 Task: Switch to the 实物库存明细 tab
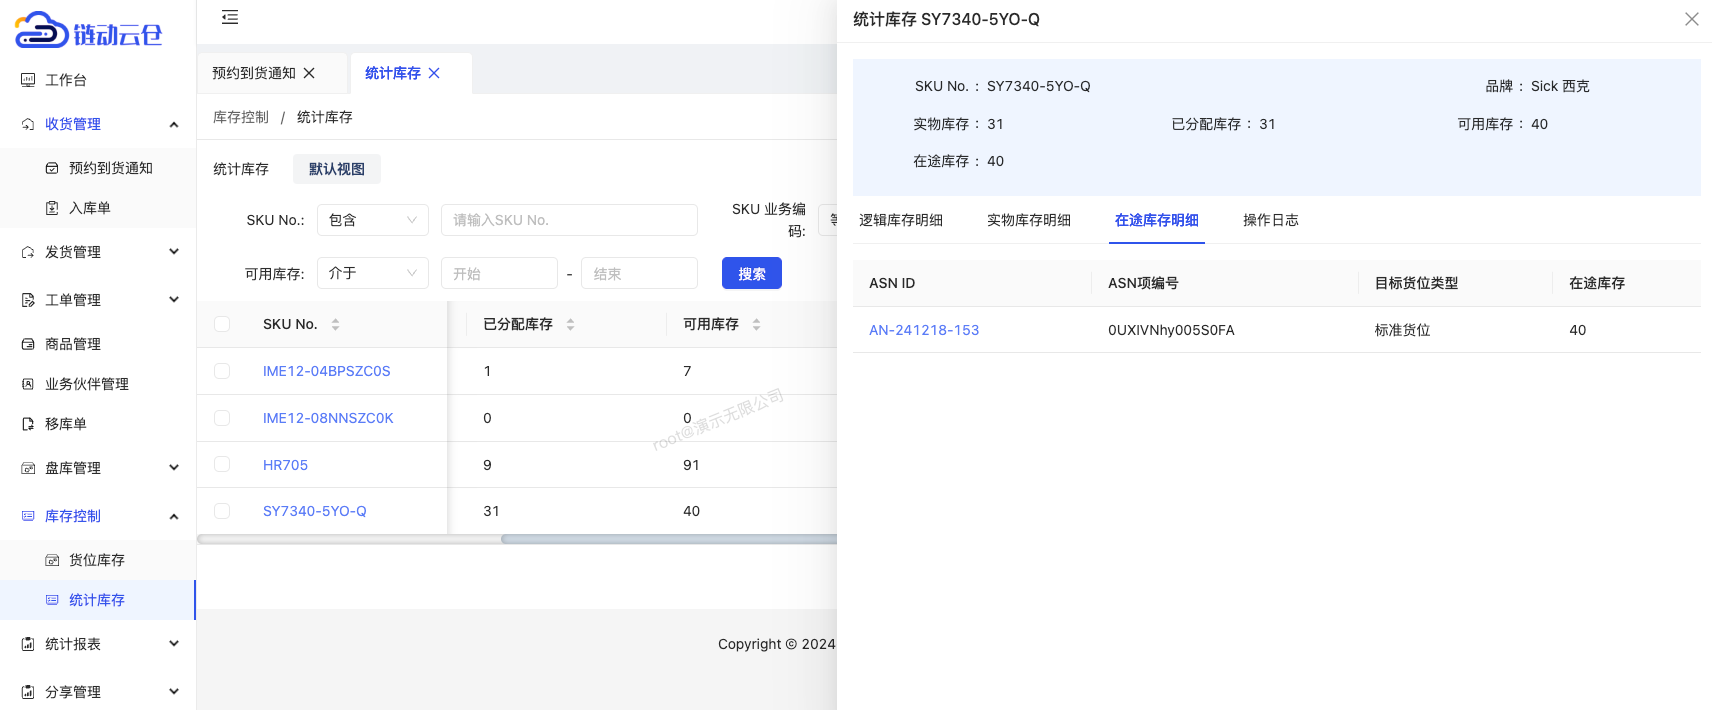(x=1028, y=220)
